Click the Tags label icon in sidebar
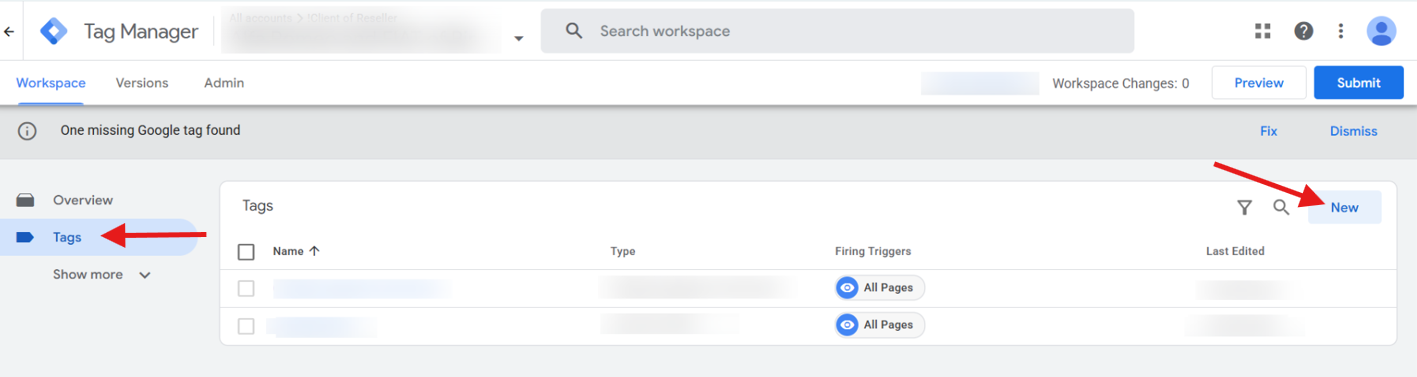The image size is (1417, 377). [x=26, y=237]
